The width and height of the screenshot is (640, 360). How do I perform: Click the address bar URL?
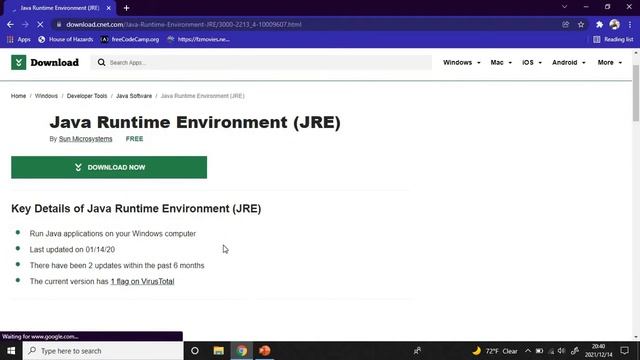[x=184, y=24]
